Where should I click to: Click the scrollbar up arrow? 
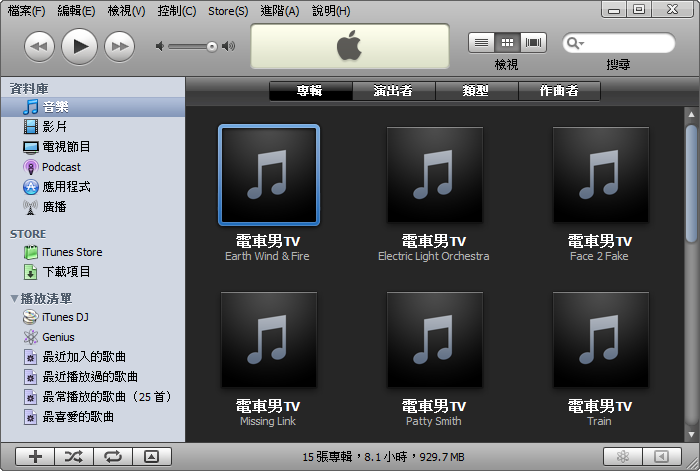pos(692,114)
